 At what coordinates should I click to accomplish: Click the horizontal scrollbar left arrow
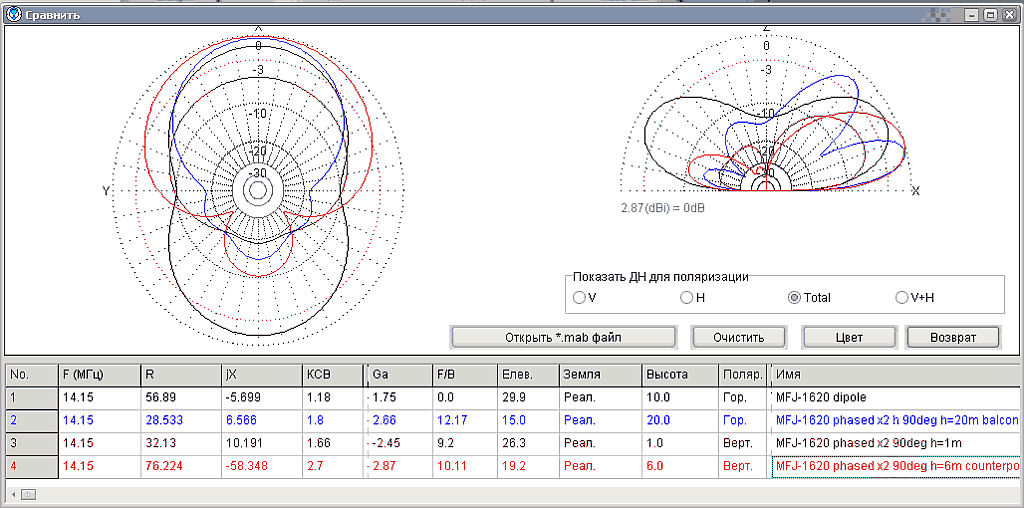point(13,494)
